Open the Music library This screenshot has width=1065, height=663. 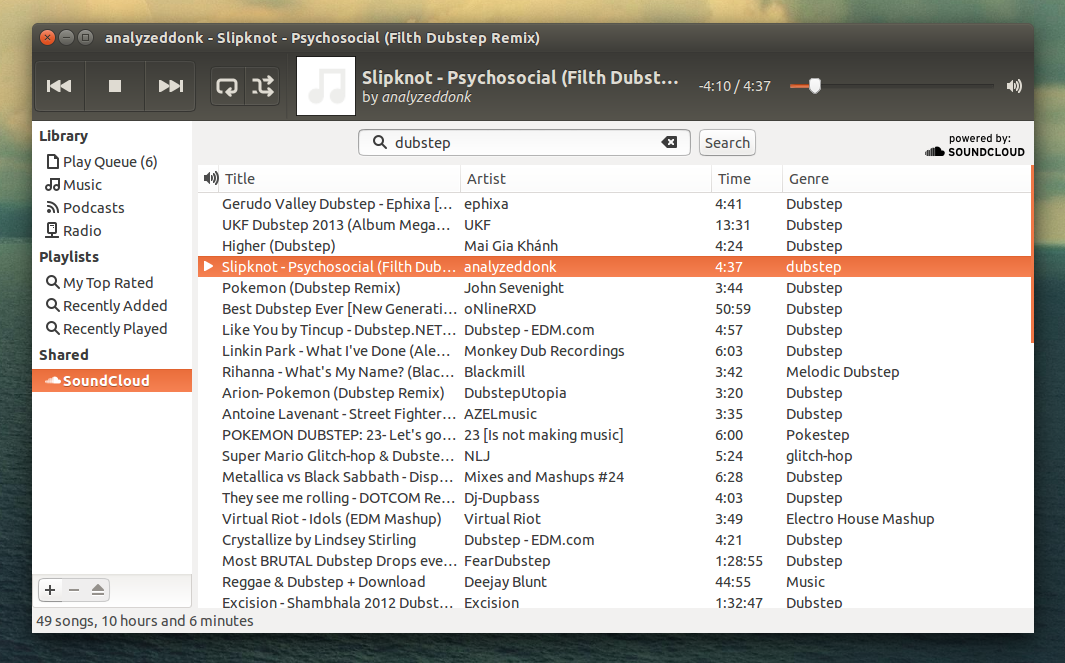pos(81,184)
